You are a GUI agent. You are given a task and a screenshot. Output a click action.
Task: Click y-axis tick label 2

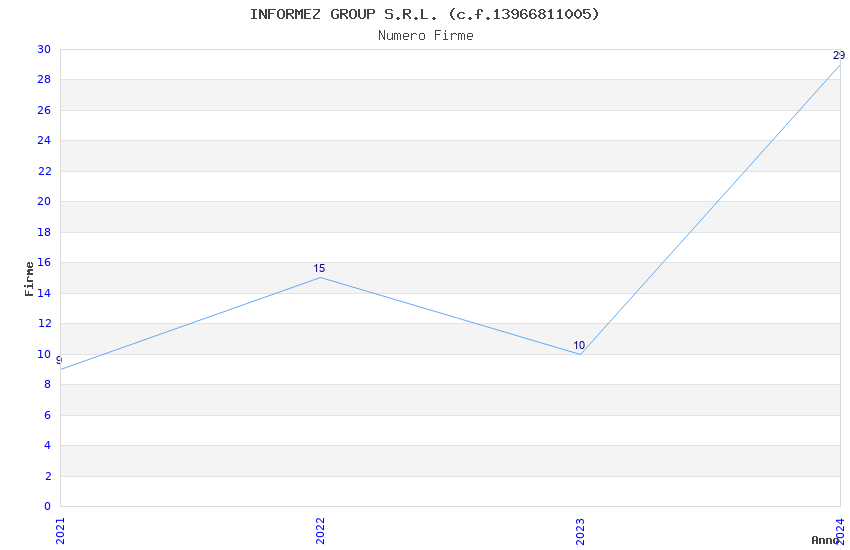[48, 476]
